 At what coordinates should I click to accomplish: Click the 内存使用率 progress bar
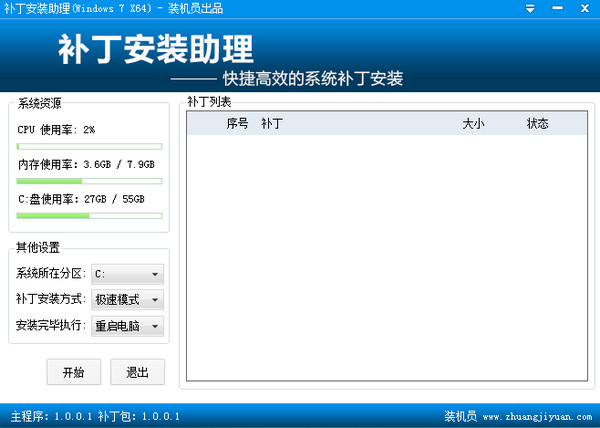(x=89, y=181)
